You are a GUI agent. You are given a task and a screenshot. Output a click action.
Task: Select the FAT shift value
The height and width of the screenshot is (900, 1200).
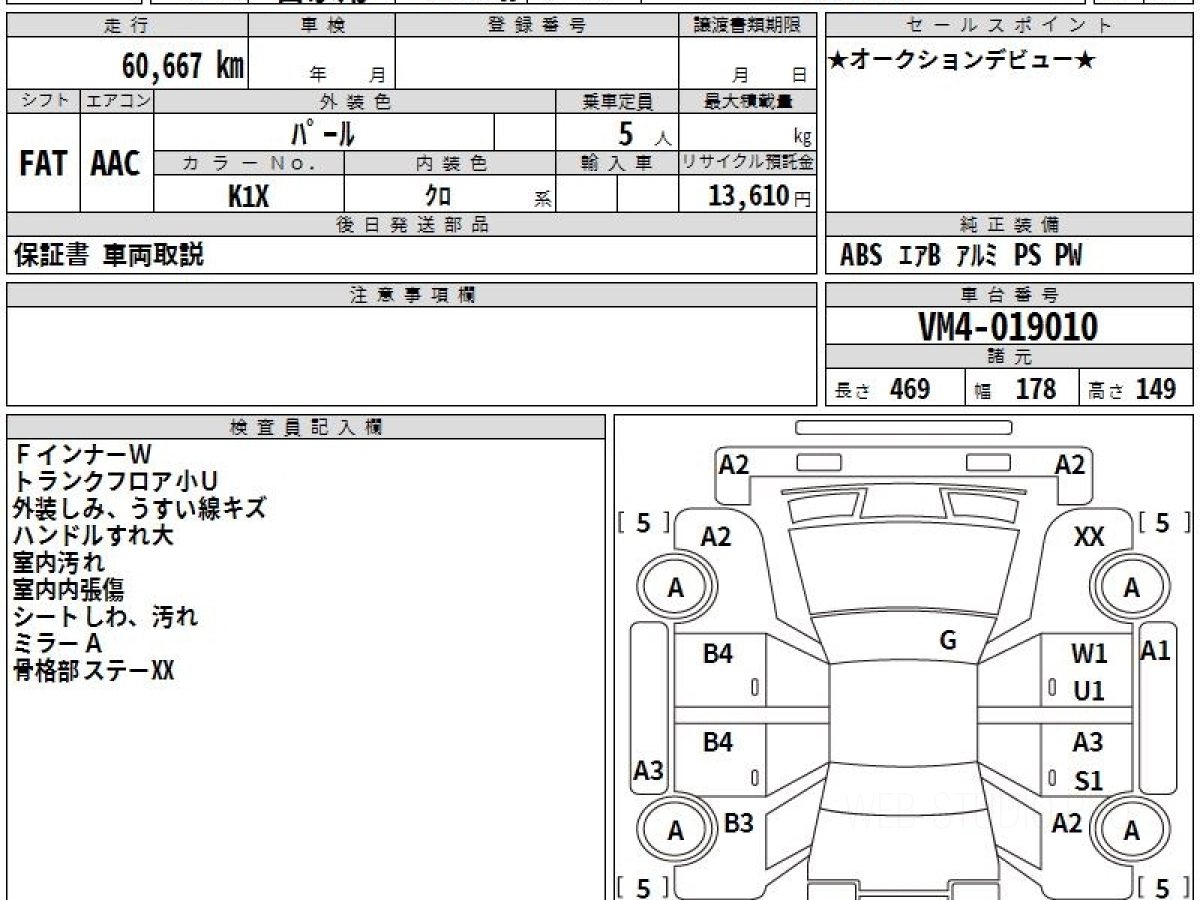point(43,164)
